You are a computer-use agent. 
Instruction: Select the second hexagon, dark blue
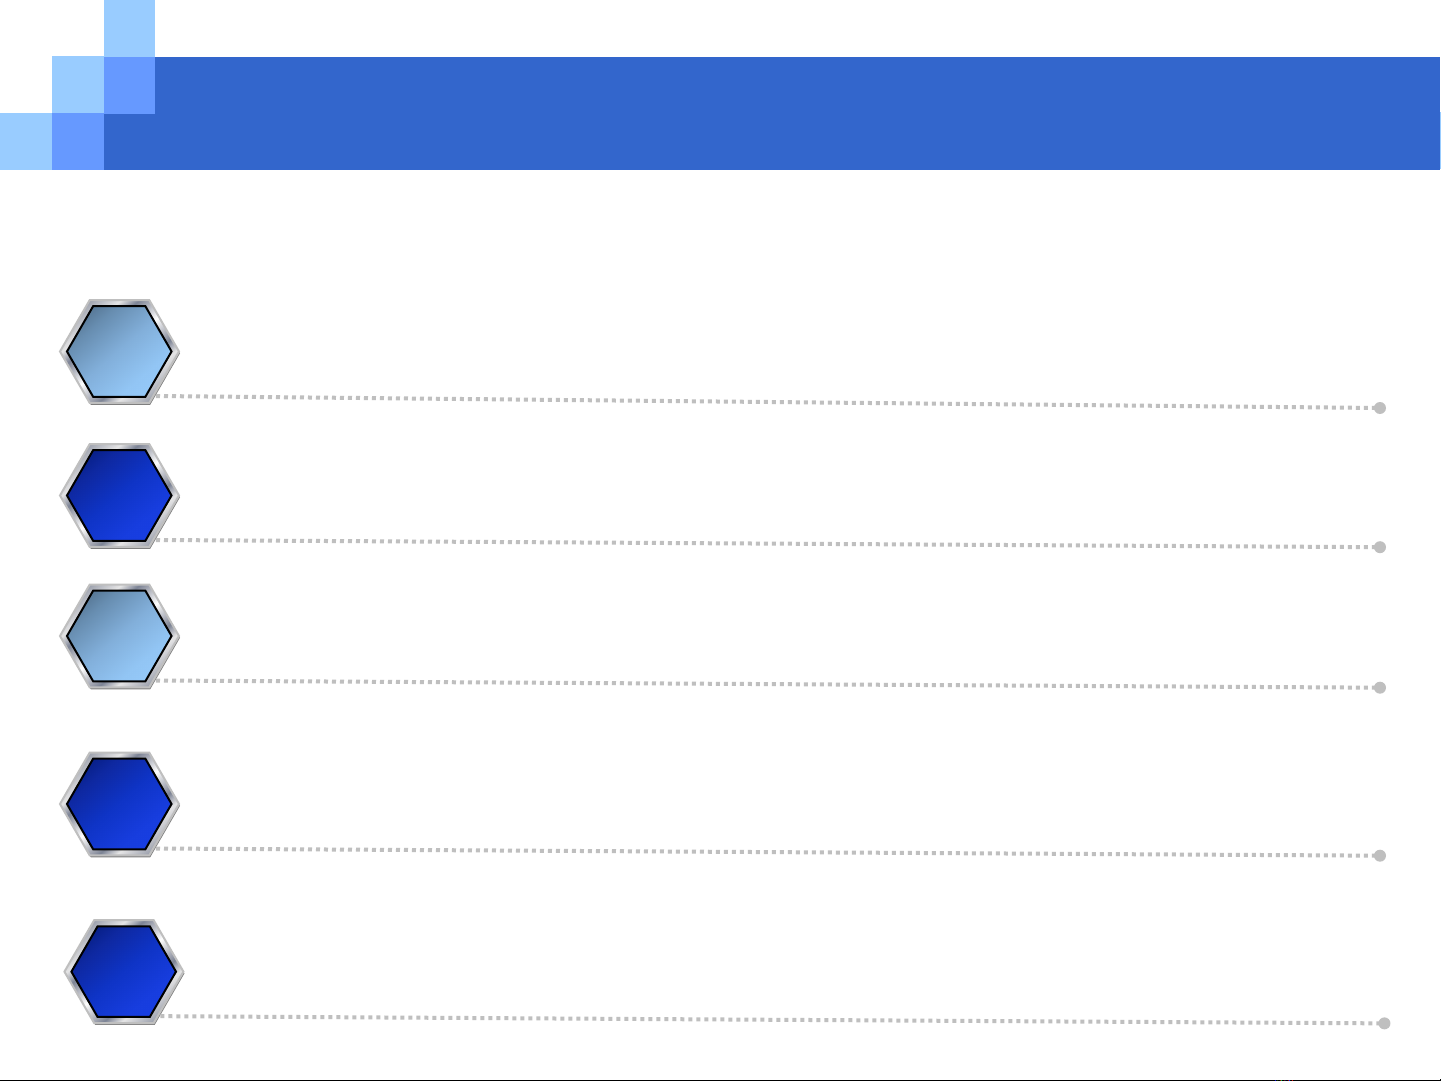coord(119,495)
